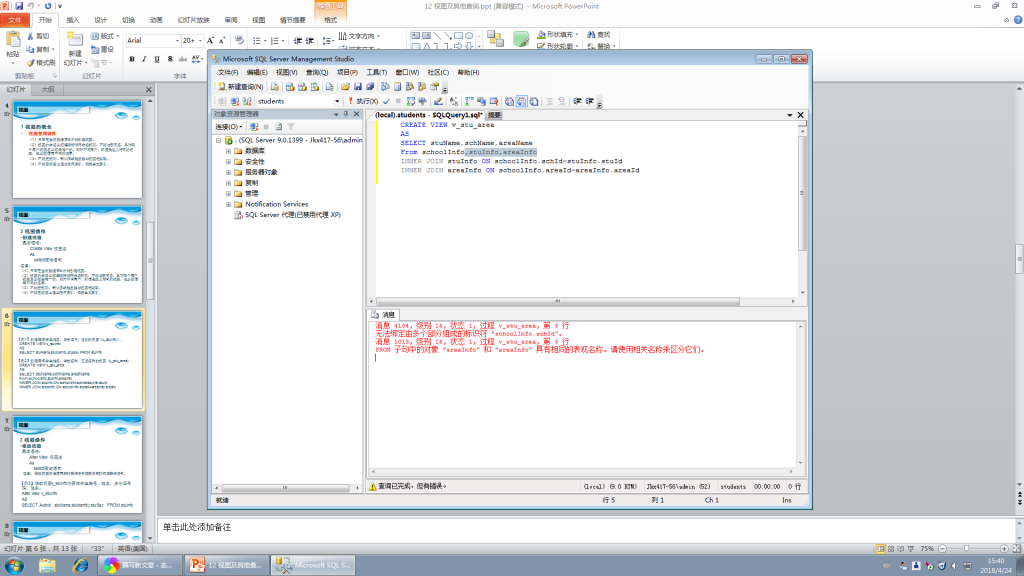Toggle Italic in PowerPoint ribbon
Viewport: 1024px width, 576px height.
(144, 59)
